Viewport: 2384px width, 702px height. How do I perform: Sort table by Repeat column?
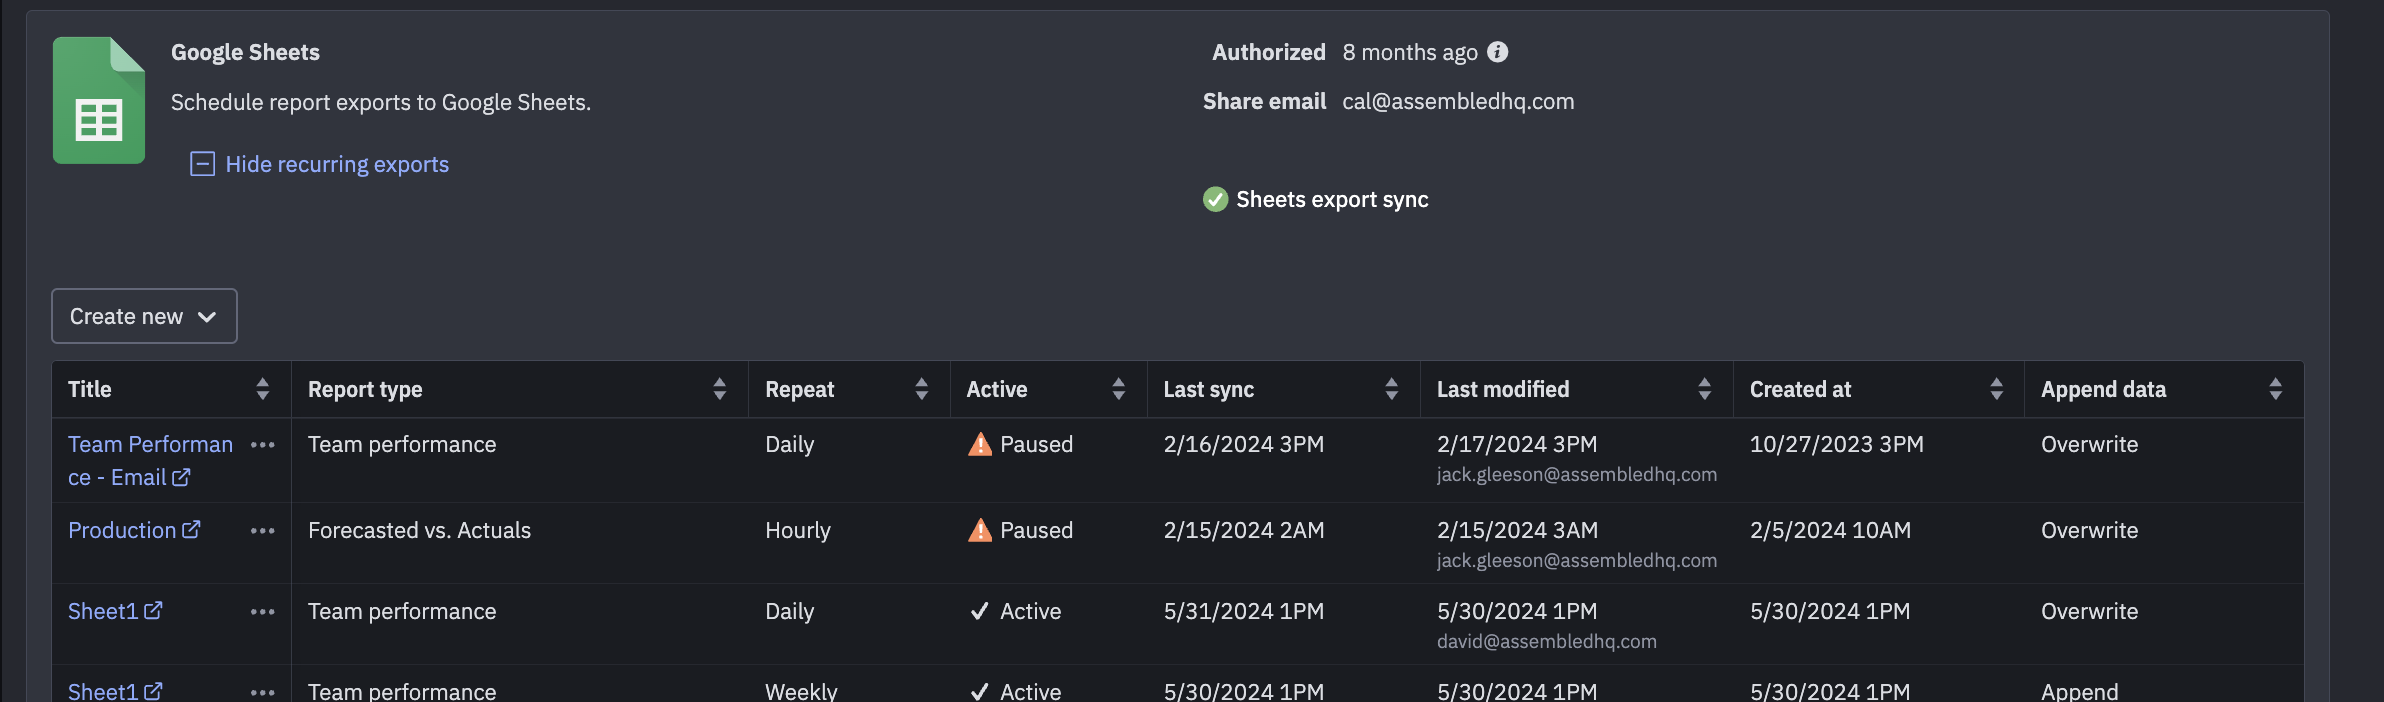click(921, 389)
